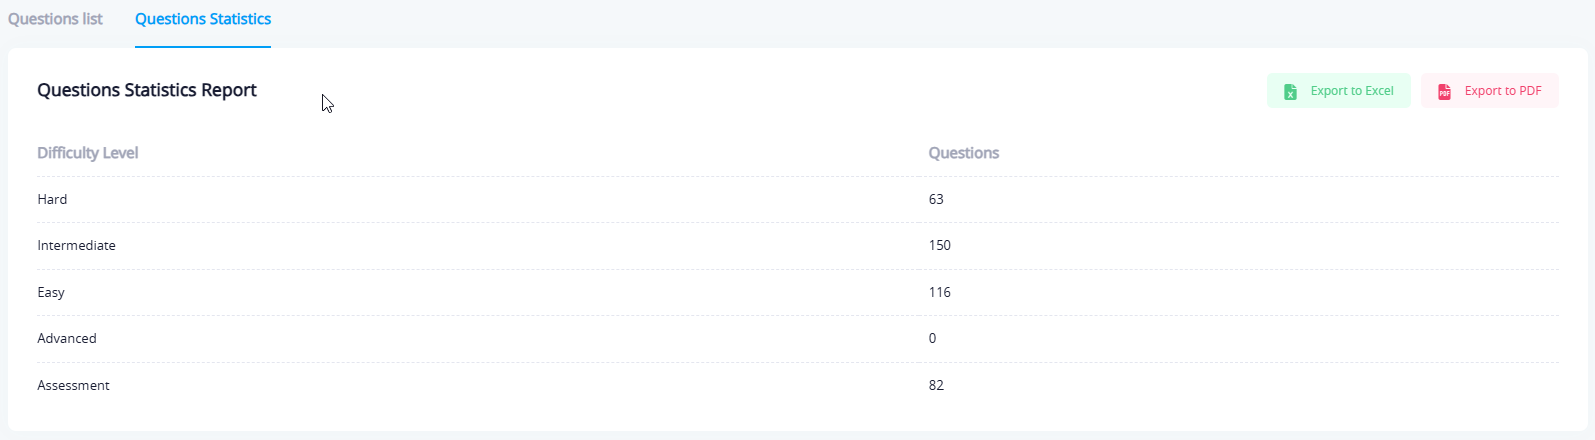
Task: Click the PDF file icon
Action: click(1444, 92)
